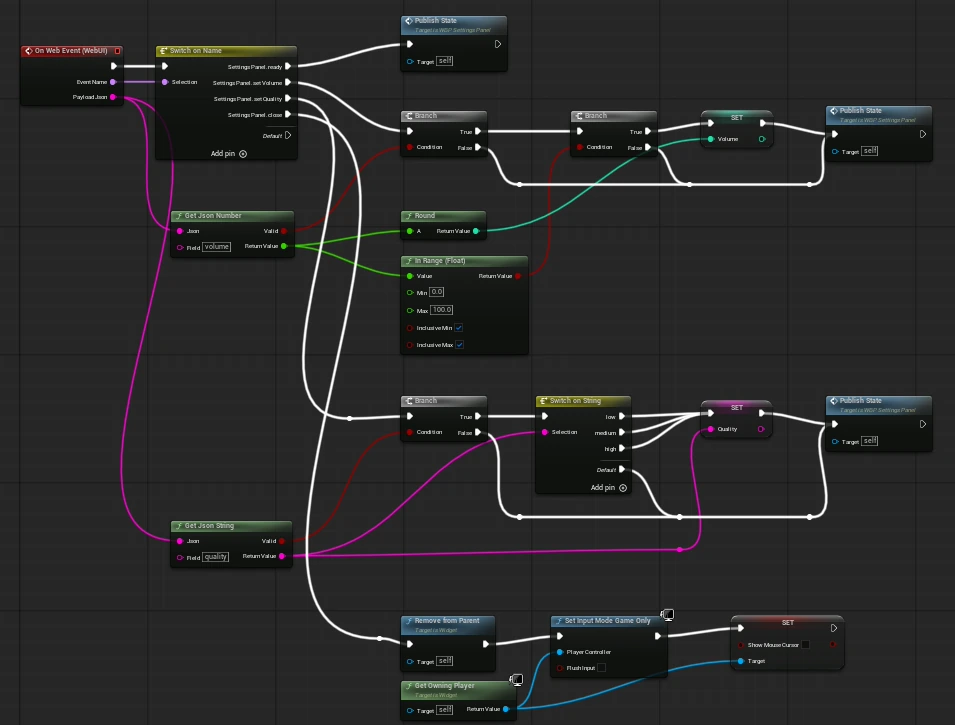Click the Get Json String function icon
The image size is (955, 725).
(x=178, y=526)
